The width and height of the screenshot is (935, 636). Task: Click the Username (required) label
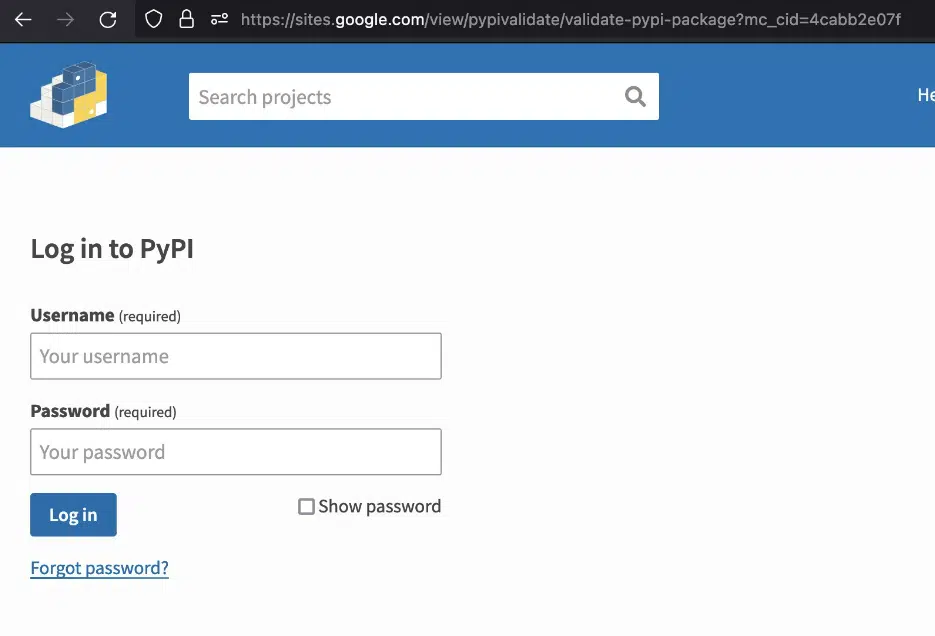[106, 315]
